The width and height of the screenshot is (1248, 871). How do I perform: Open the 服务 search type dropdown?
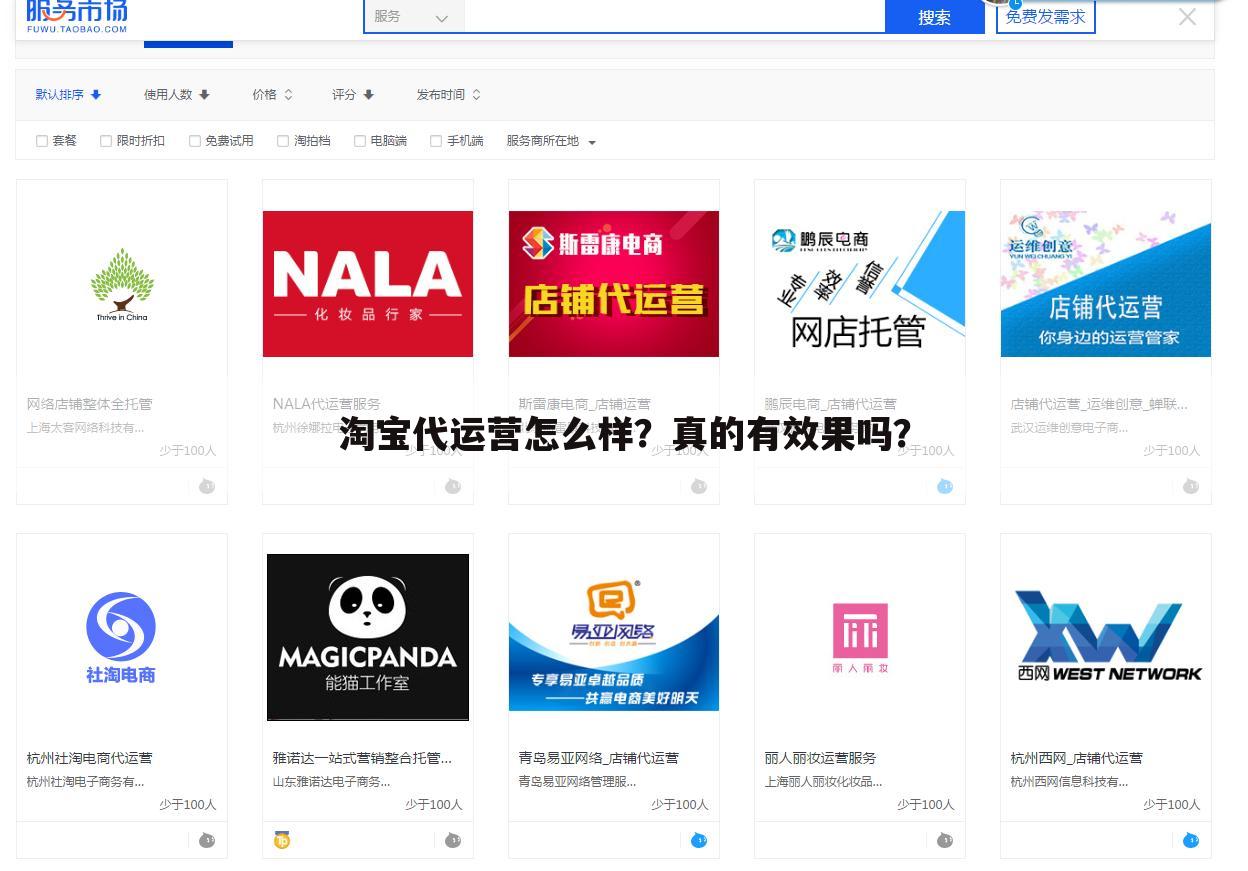coord(412,17)
